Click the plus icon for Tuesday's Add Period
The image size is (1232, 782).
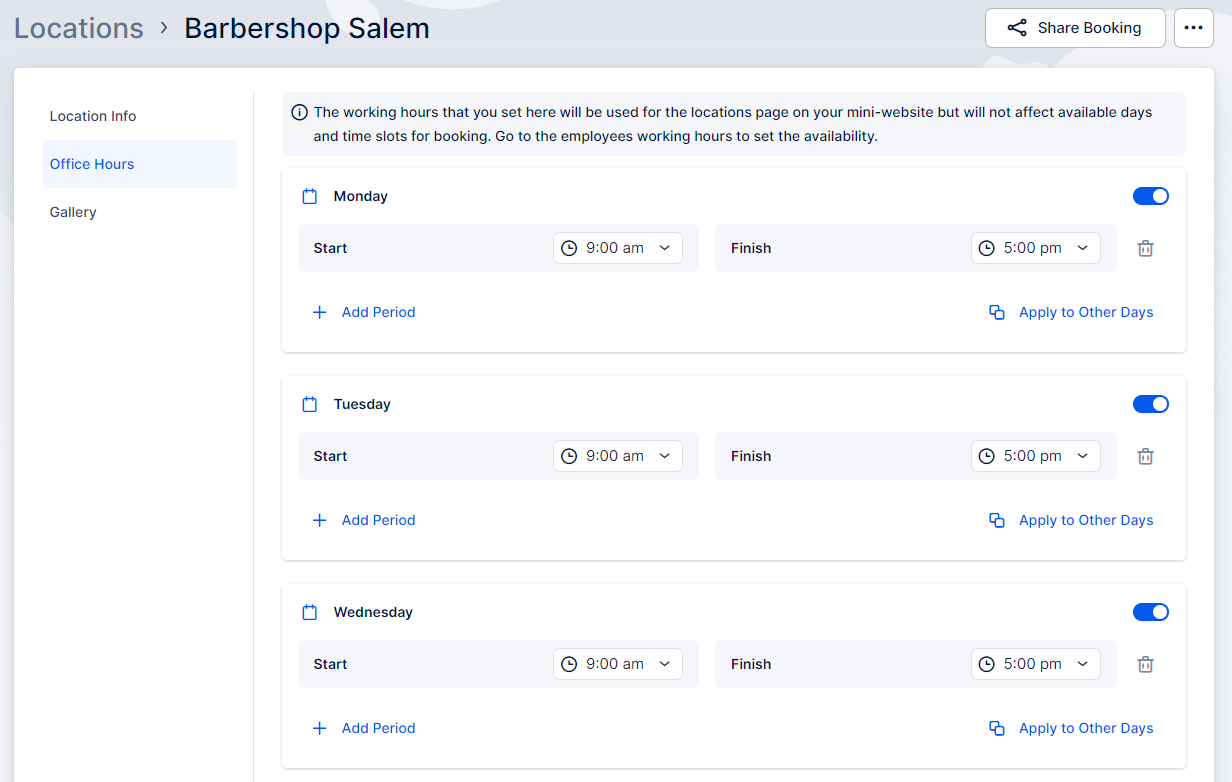click(x=320, y=520)
